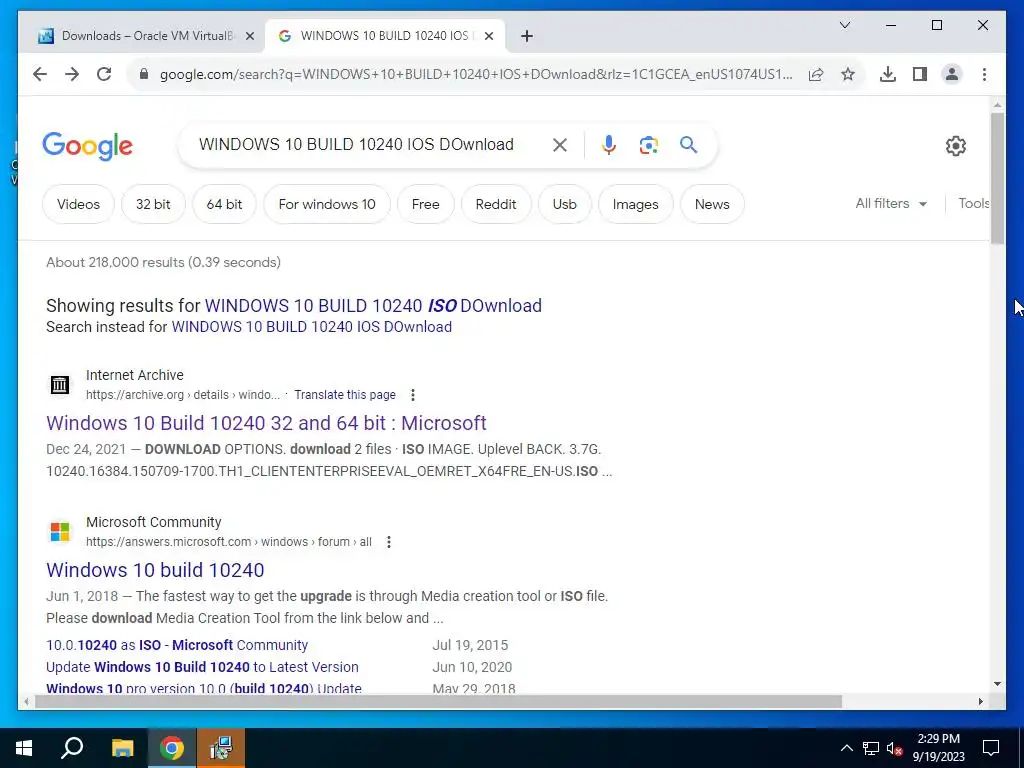Image resolution: width=1024 pixels, height=768 pixels.
Task: Close the Downloads – Oracle VM VirtualBox tab
Action: 249,37
